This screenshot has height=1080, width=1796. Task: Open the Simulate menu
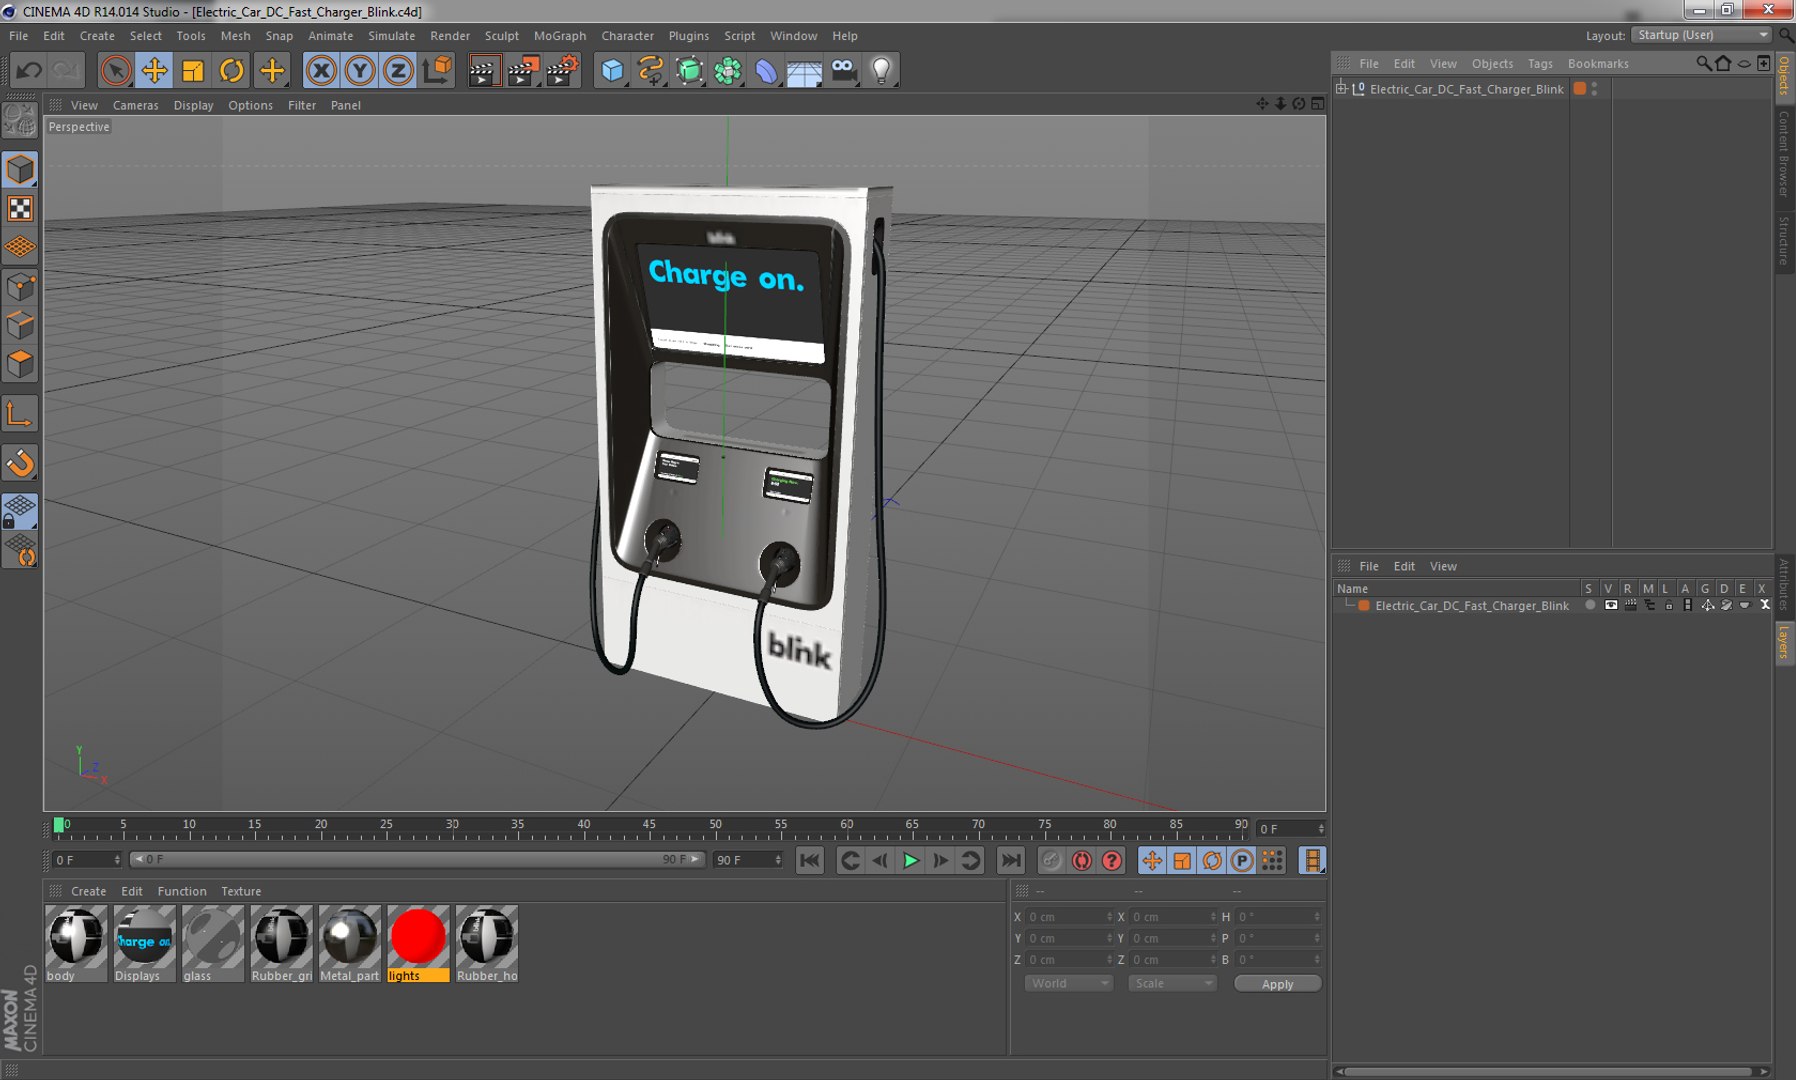pyautogui.click(x=391, y=36)
